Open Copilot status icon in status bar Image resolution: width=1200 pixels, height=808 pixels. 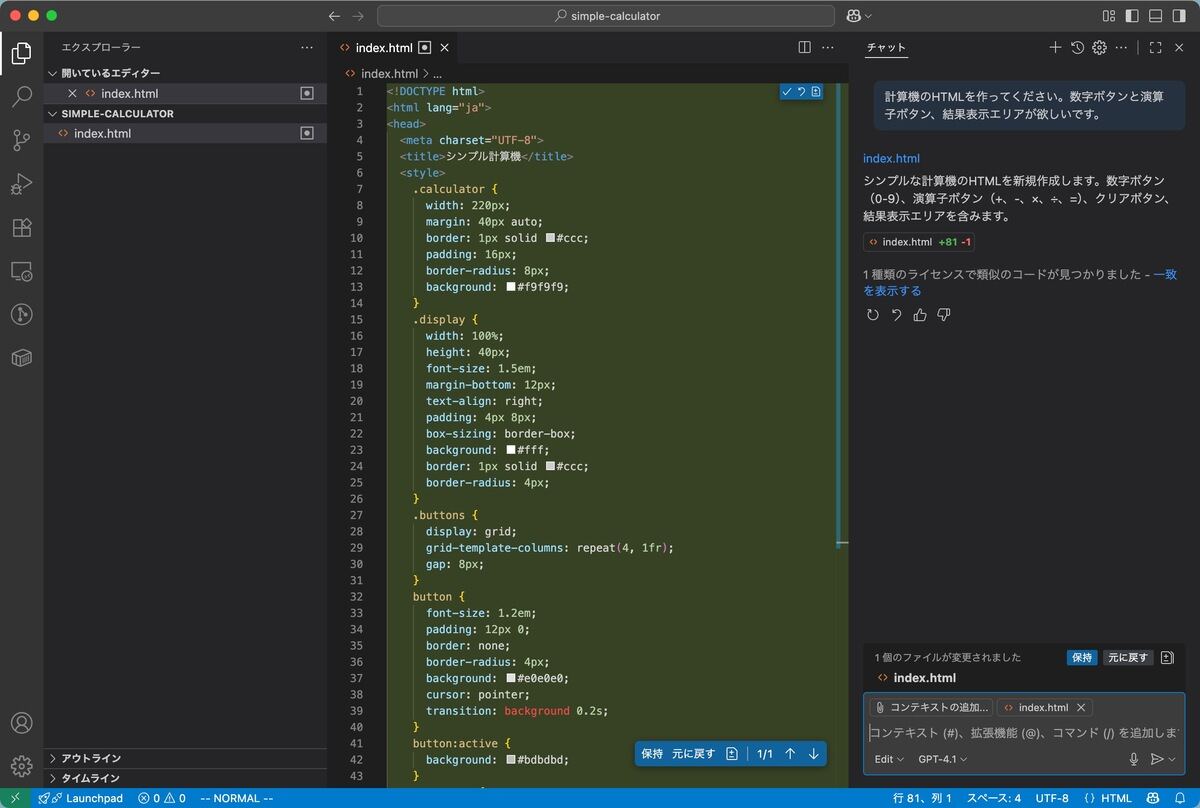[x=1153, y=798]
